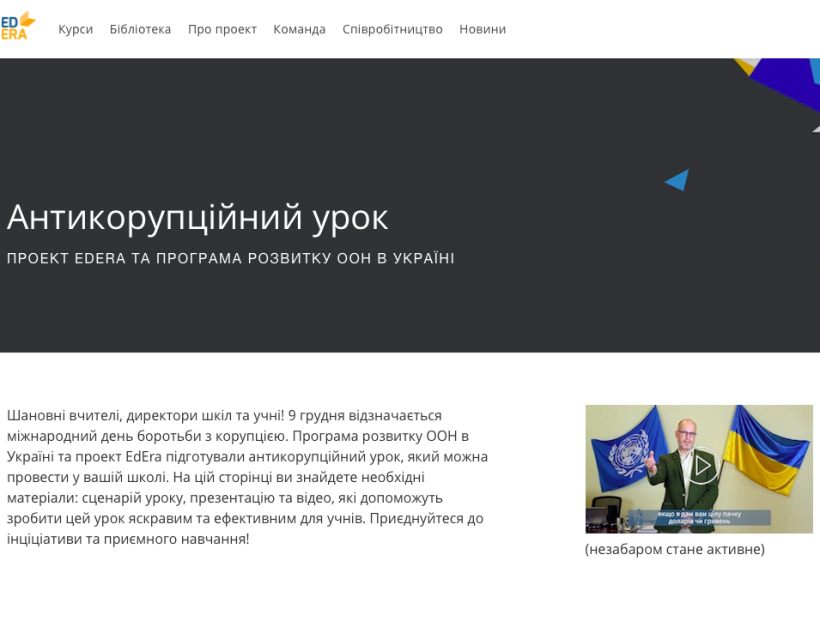
Task: Go to the Про проект page
Action: (222, 29)
